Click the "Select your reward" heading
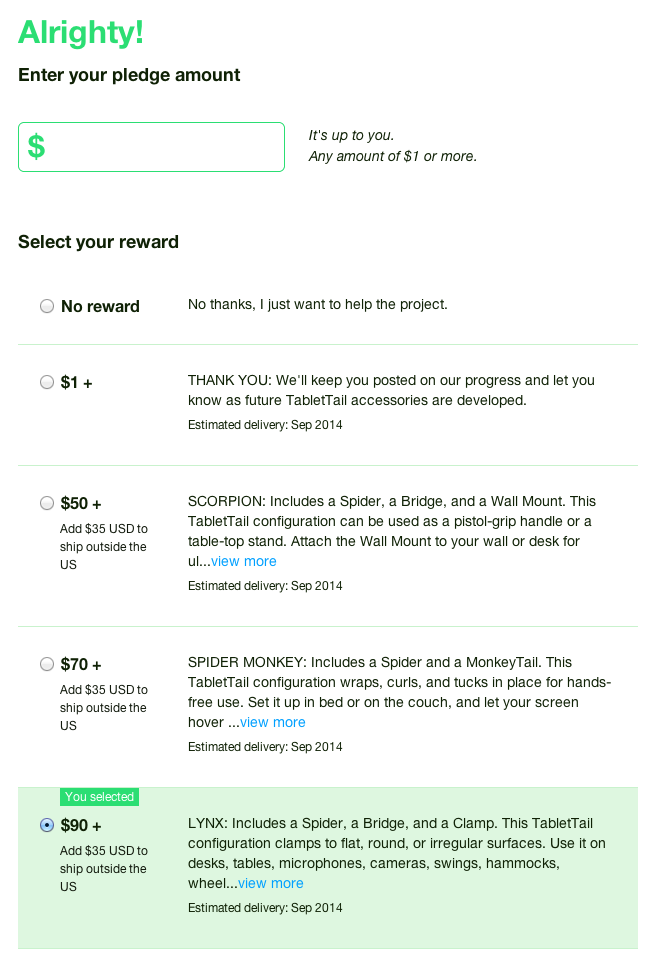The width and height of the screenshot is (652, 960). point(97,242)
